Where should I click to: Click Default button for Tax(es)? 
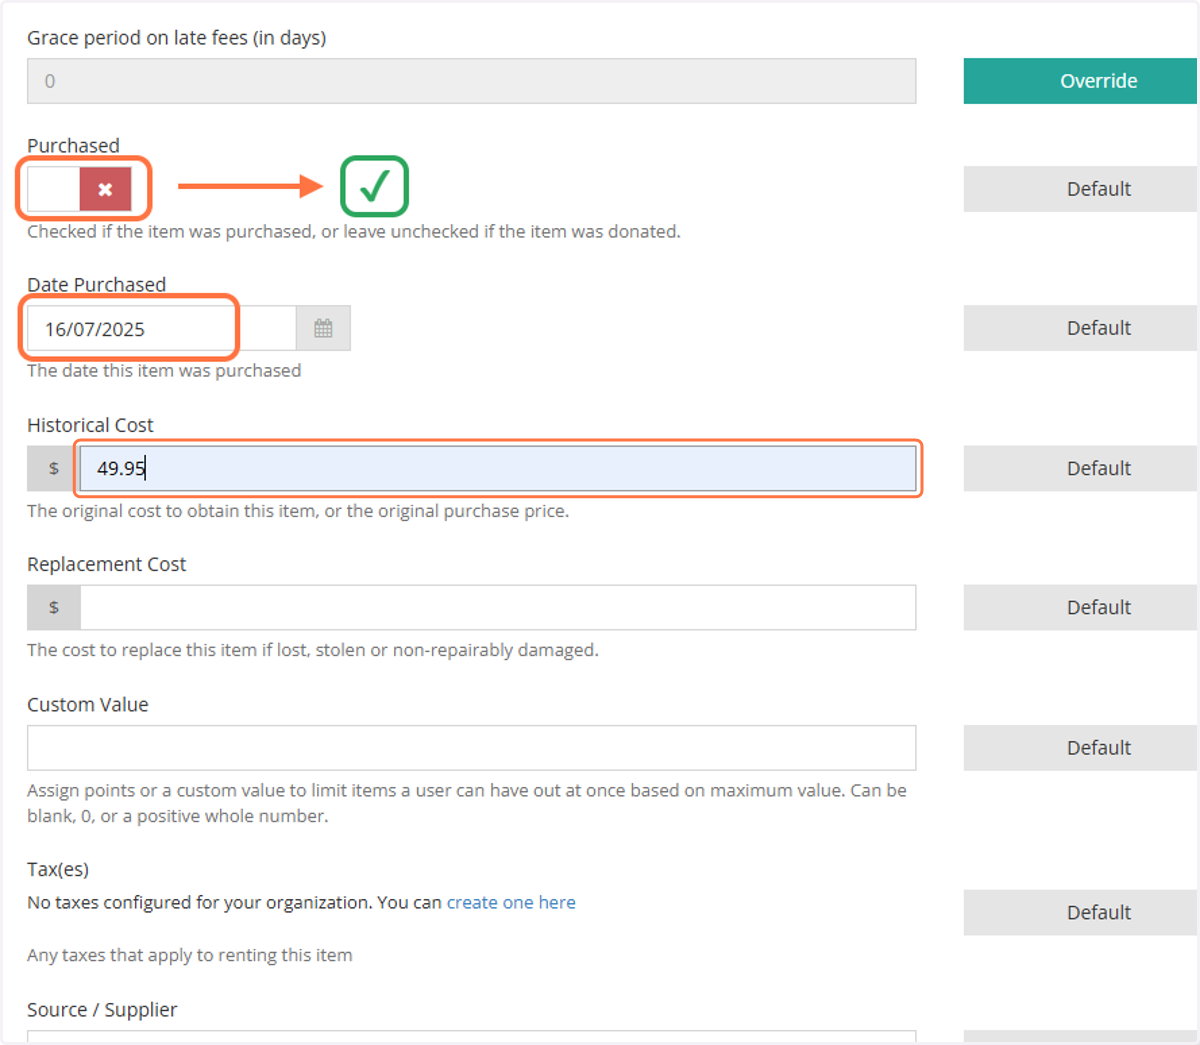[1080, 912]
